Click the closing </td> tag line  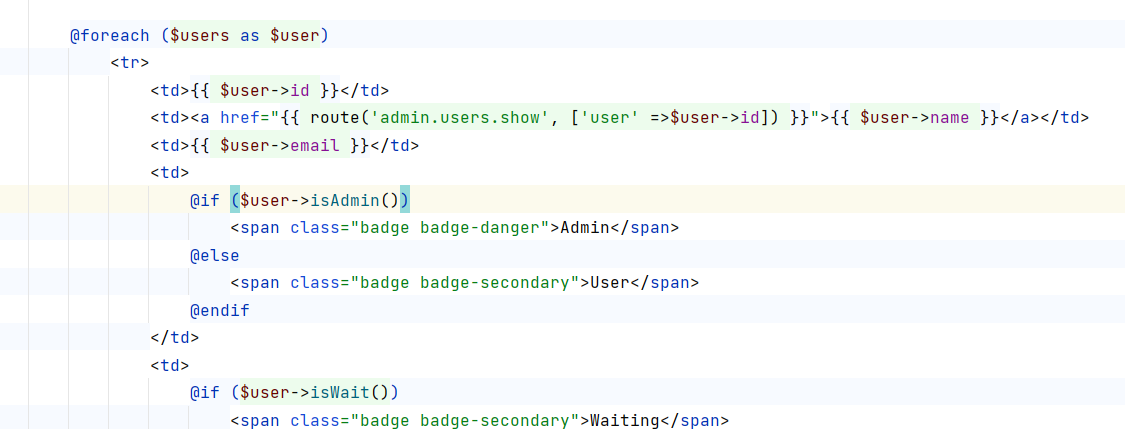click(175, 337)
